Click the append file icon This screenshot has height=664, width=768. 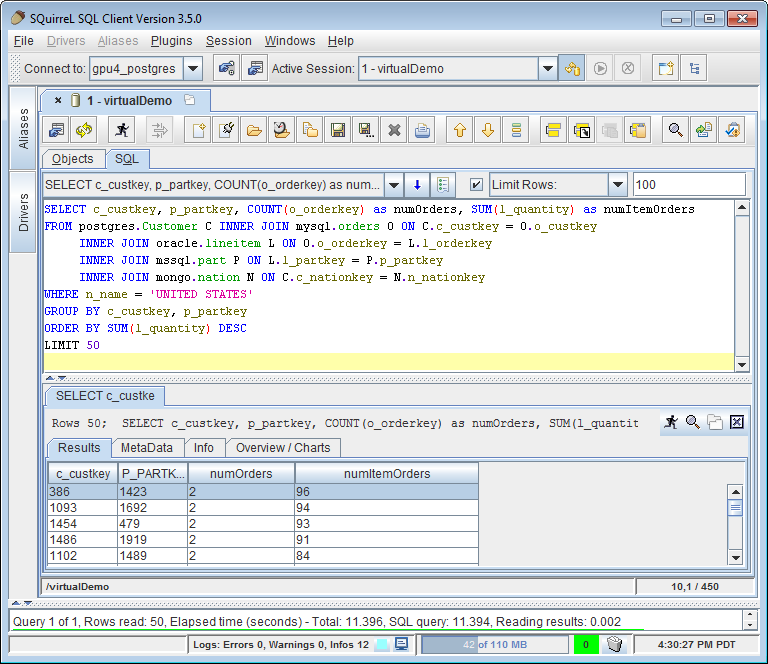[x=310, y=130]
